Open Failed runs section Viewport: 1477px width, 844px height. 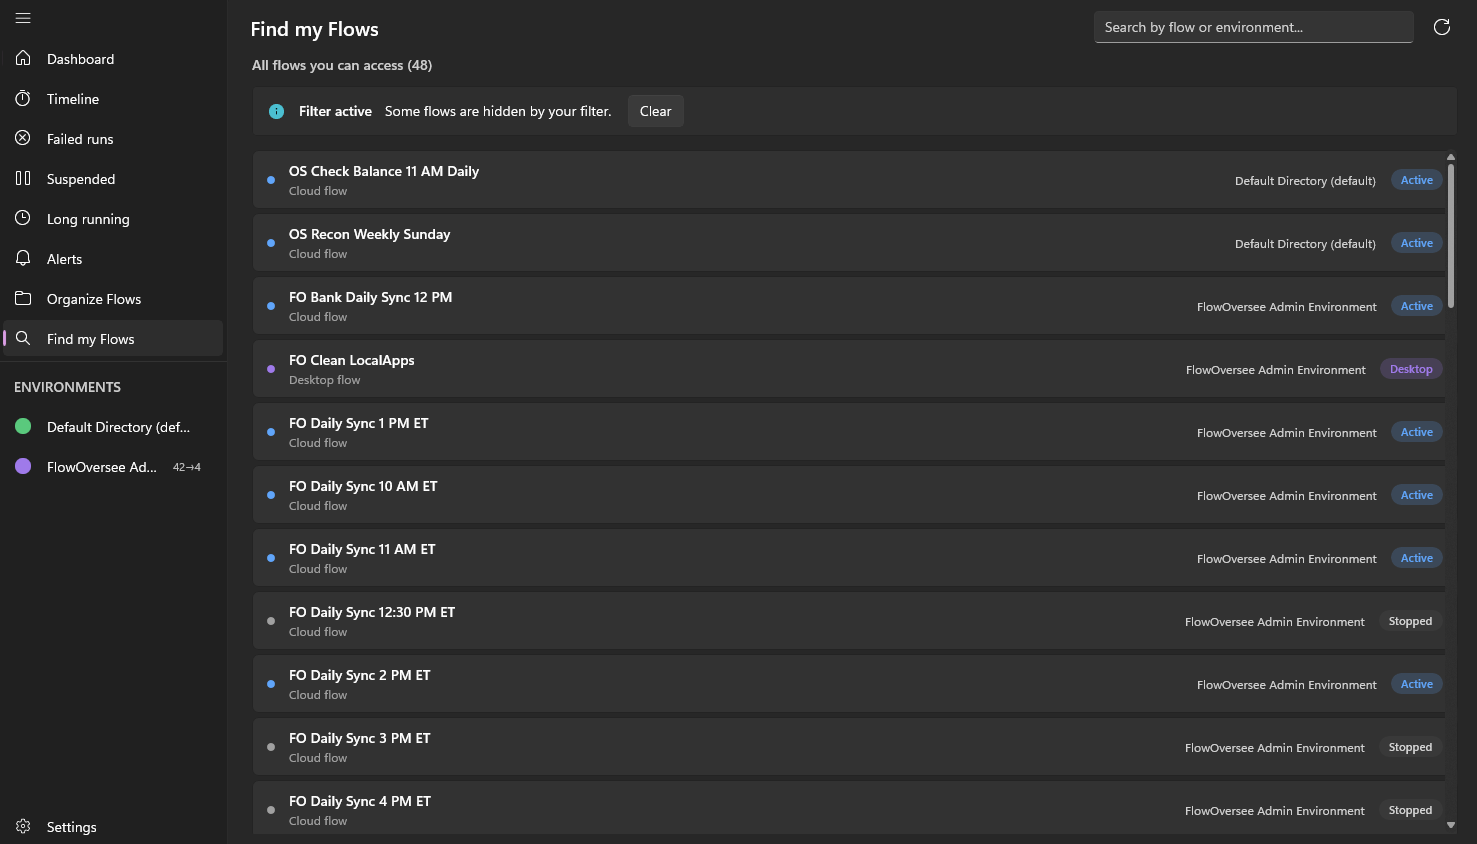pos(113,138)
